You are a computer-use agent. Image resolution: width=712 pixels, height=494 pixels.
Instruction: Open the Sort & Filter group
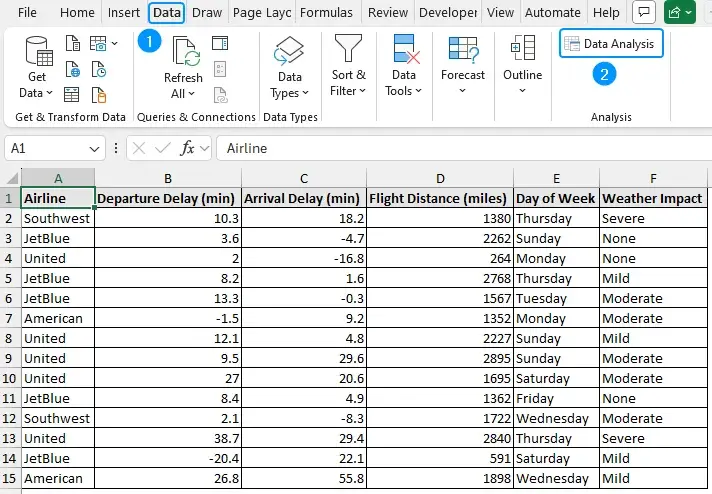[x=348, y=66]
